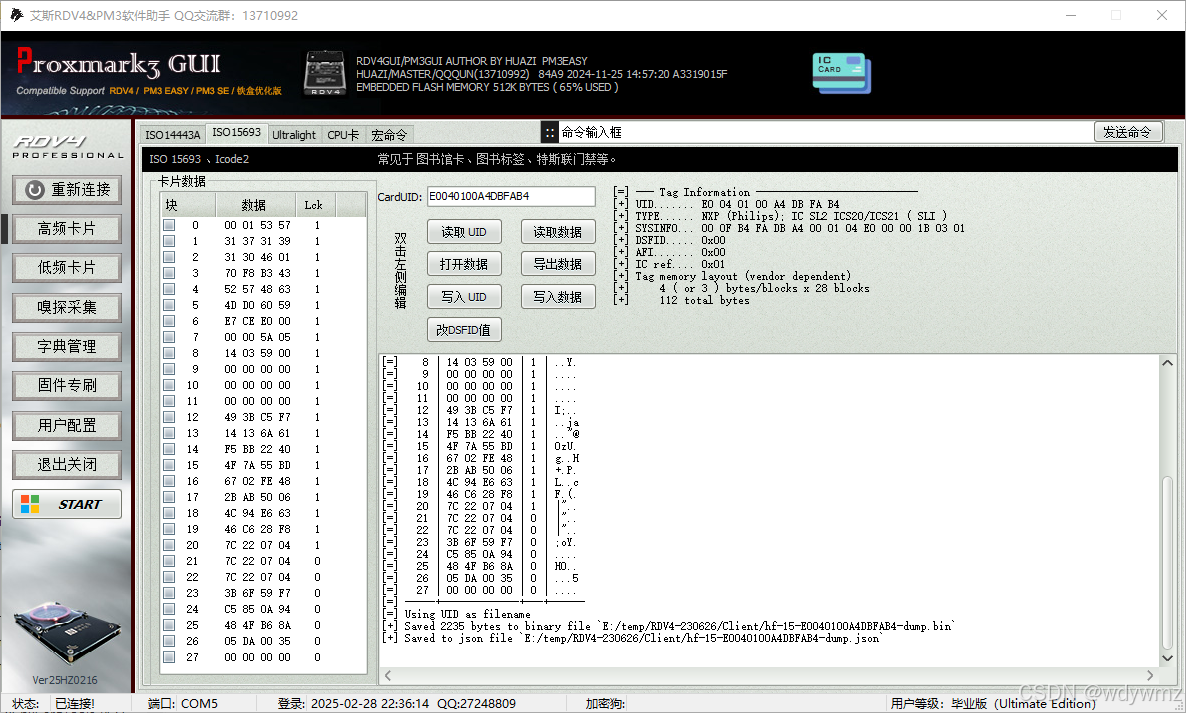This screenshot has height=713, width=1186.
Task: Select data cell '00 01 53 57'
Action: tap(257, 225)
